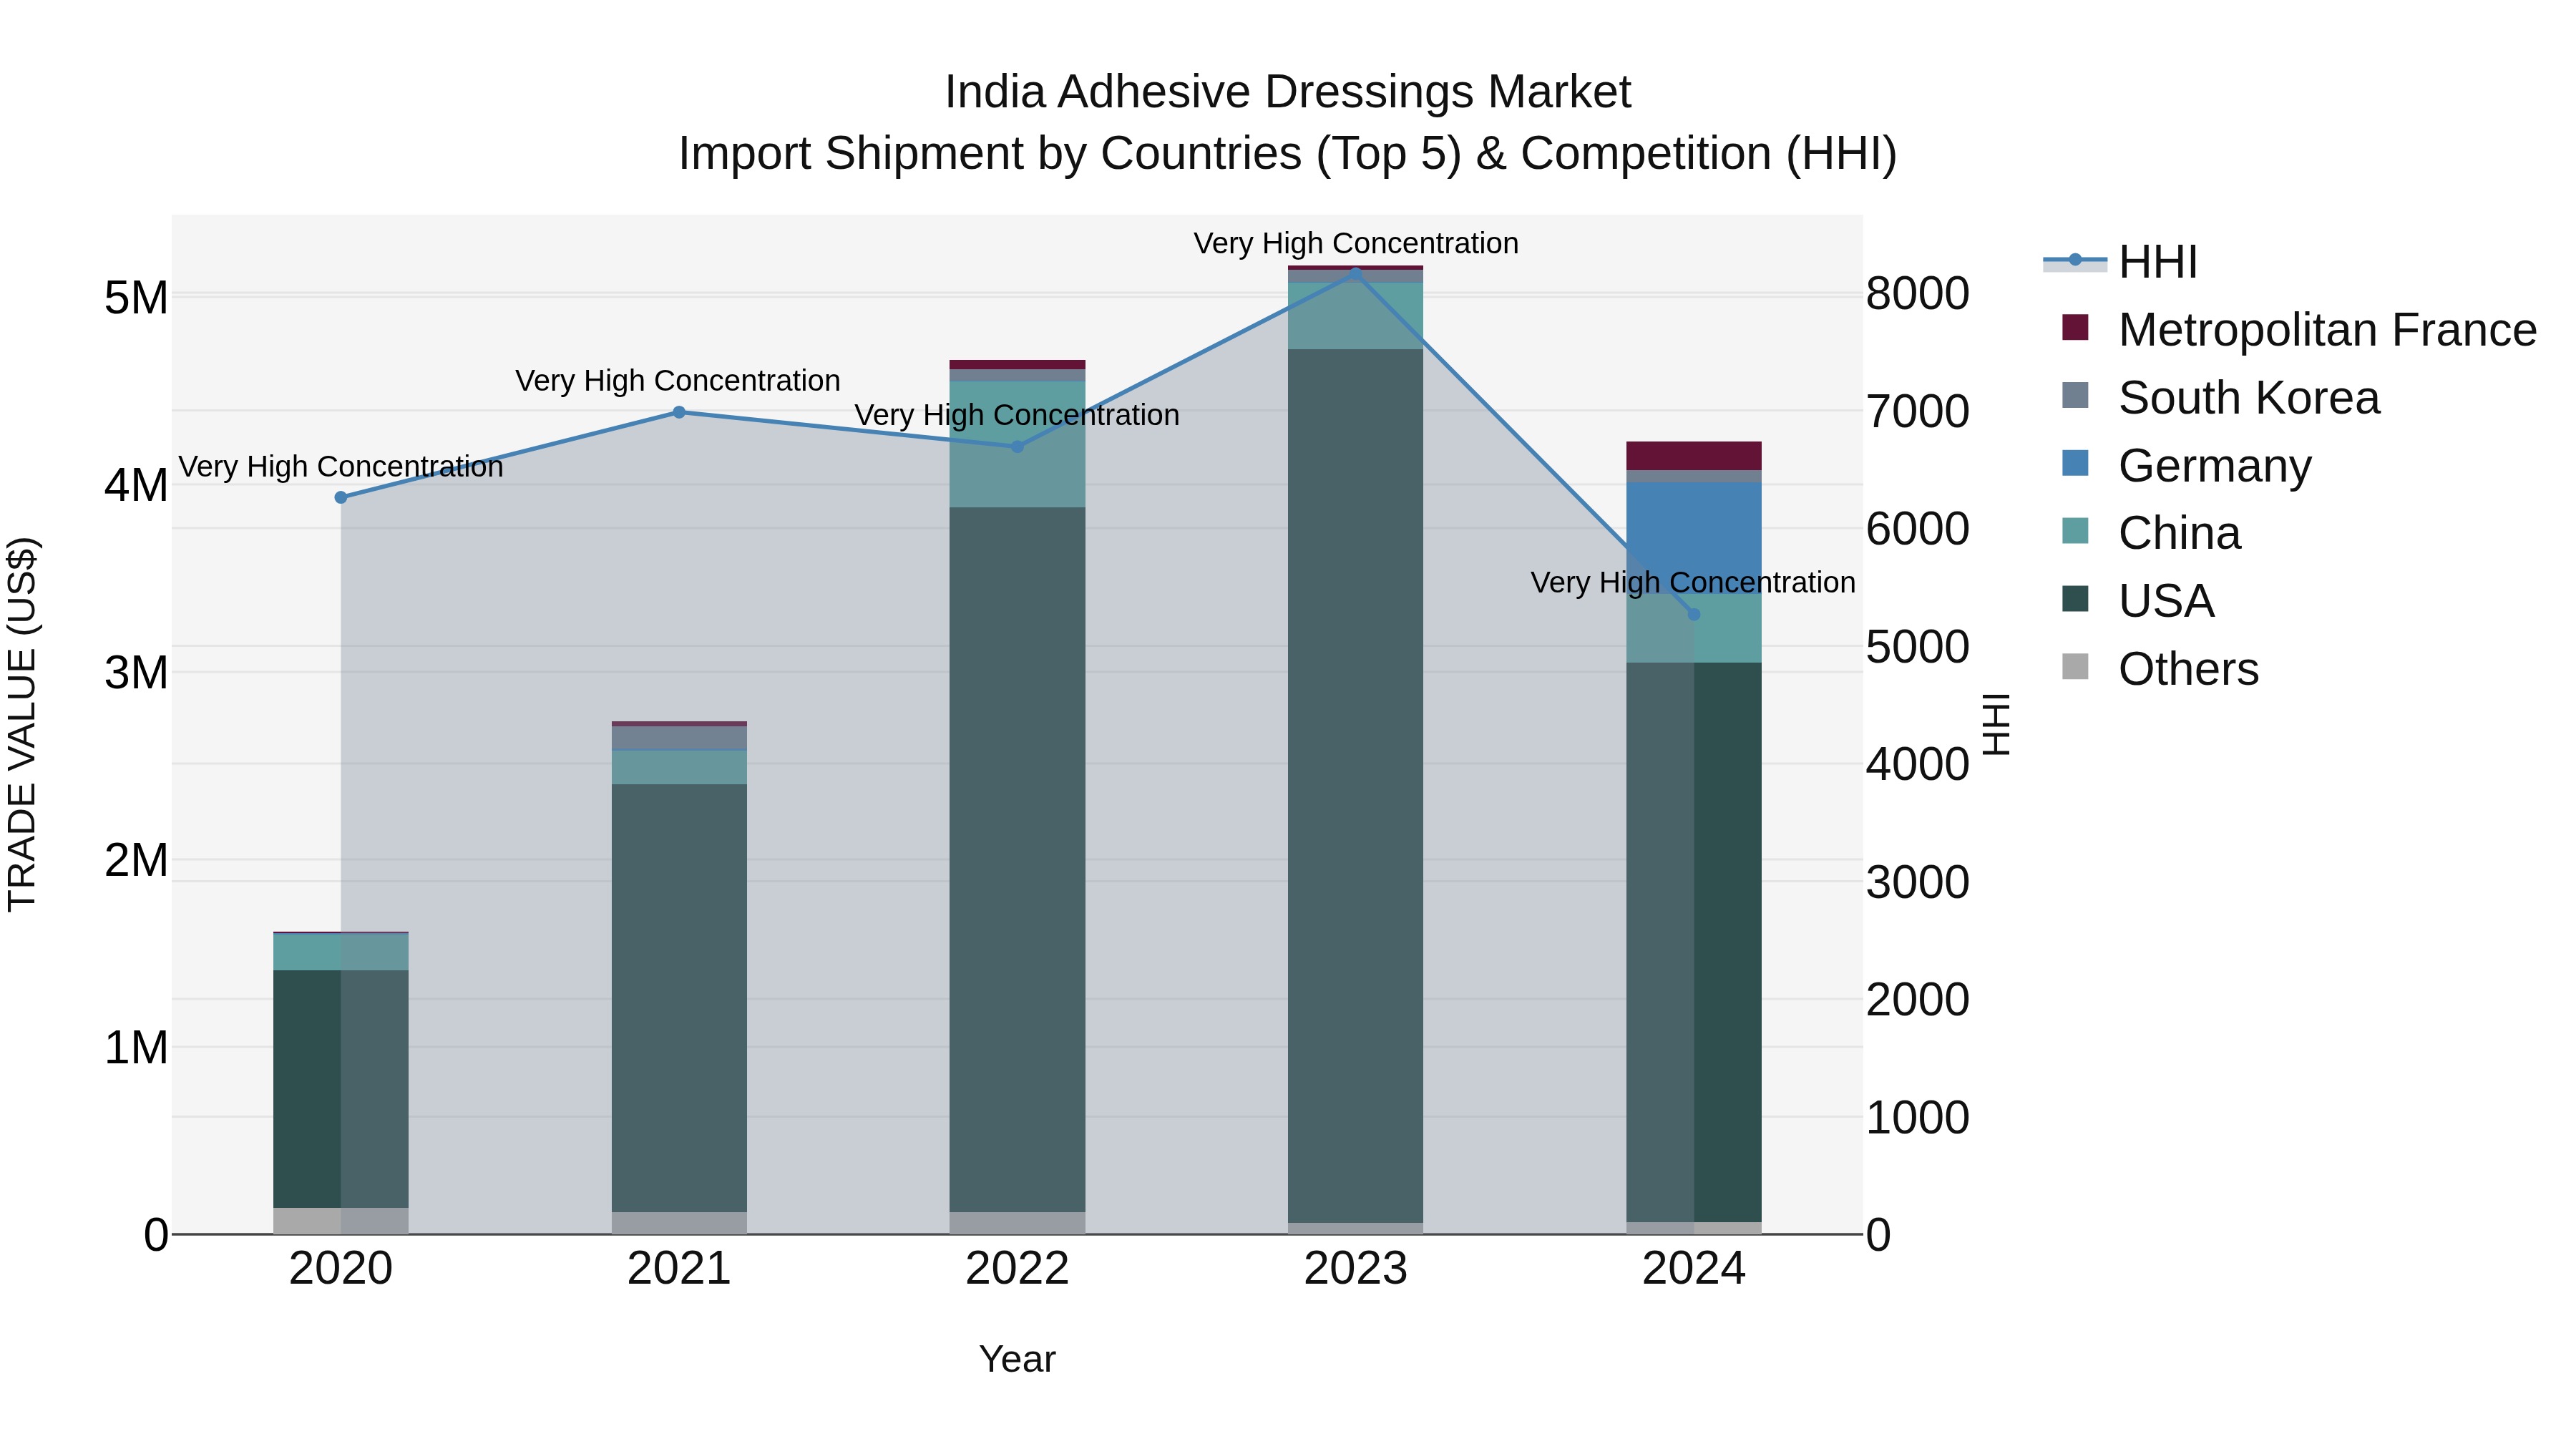
Task: Click the 2M trade value tick
Action: tap(136, 860)
